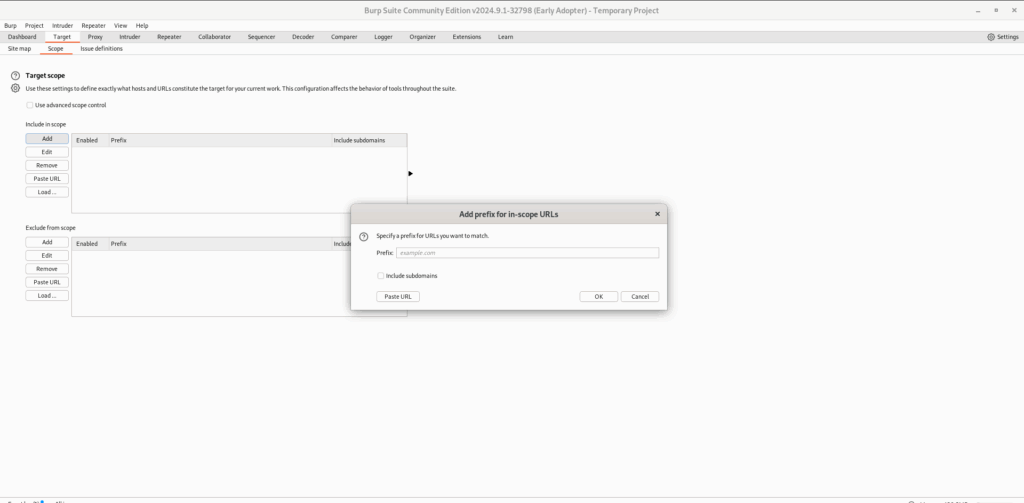Open the View menu

click(x=121, y=25)
